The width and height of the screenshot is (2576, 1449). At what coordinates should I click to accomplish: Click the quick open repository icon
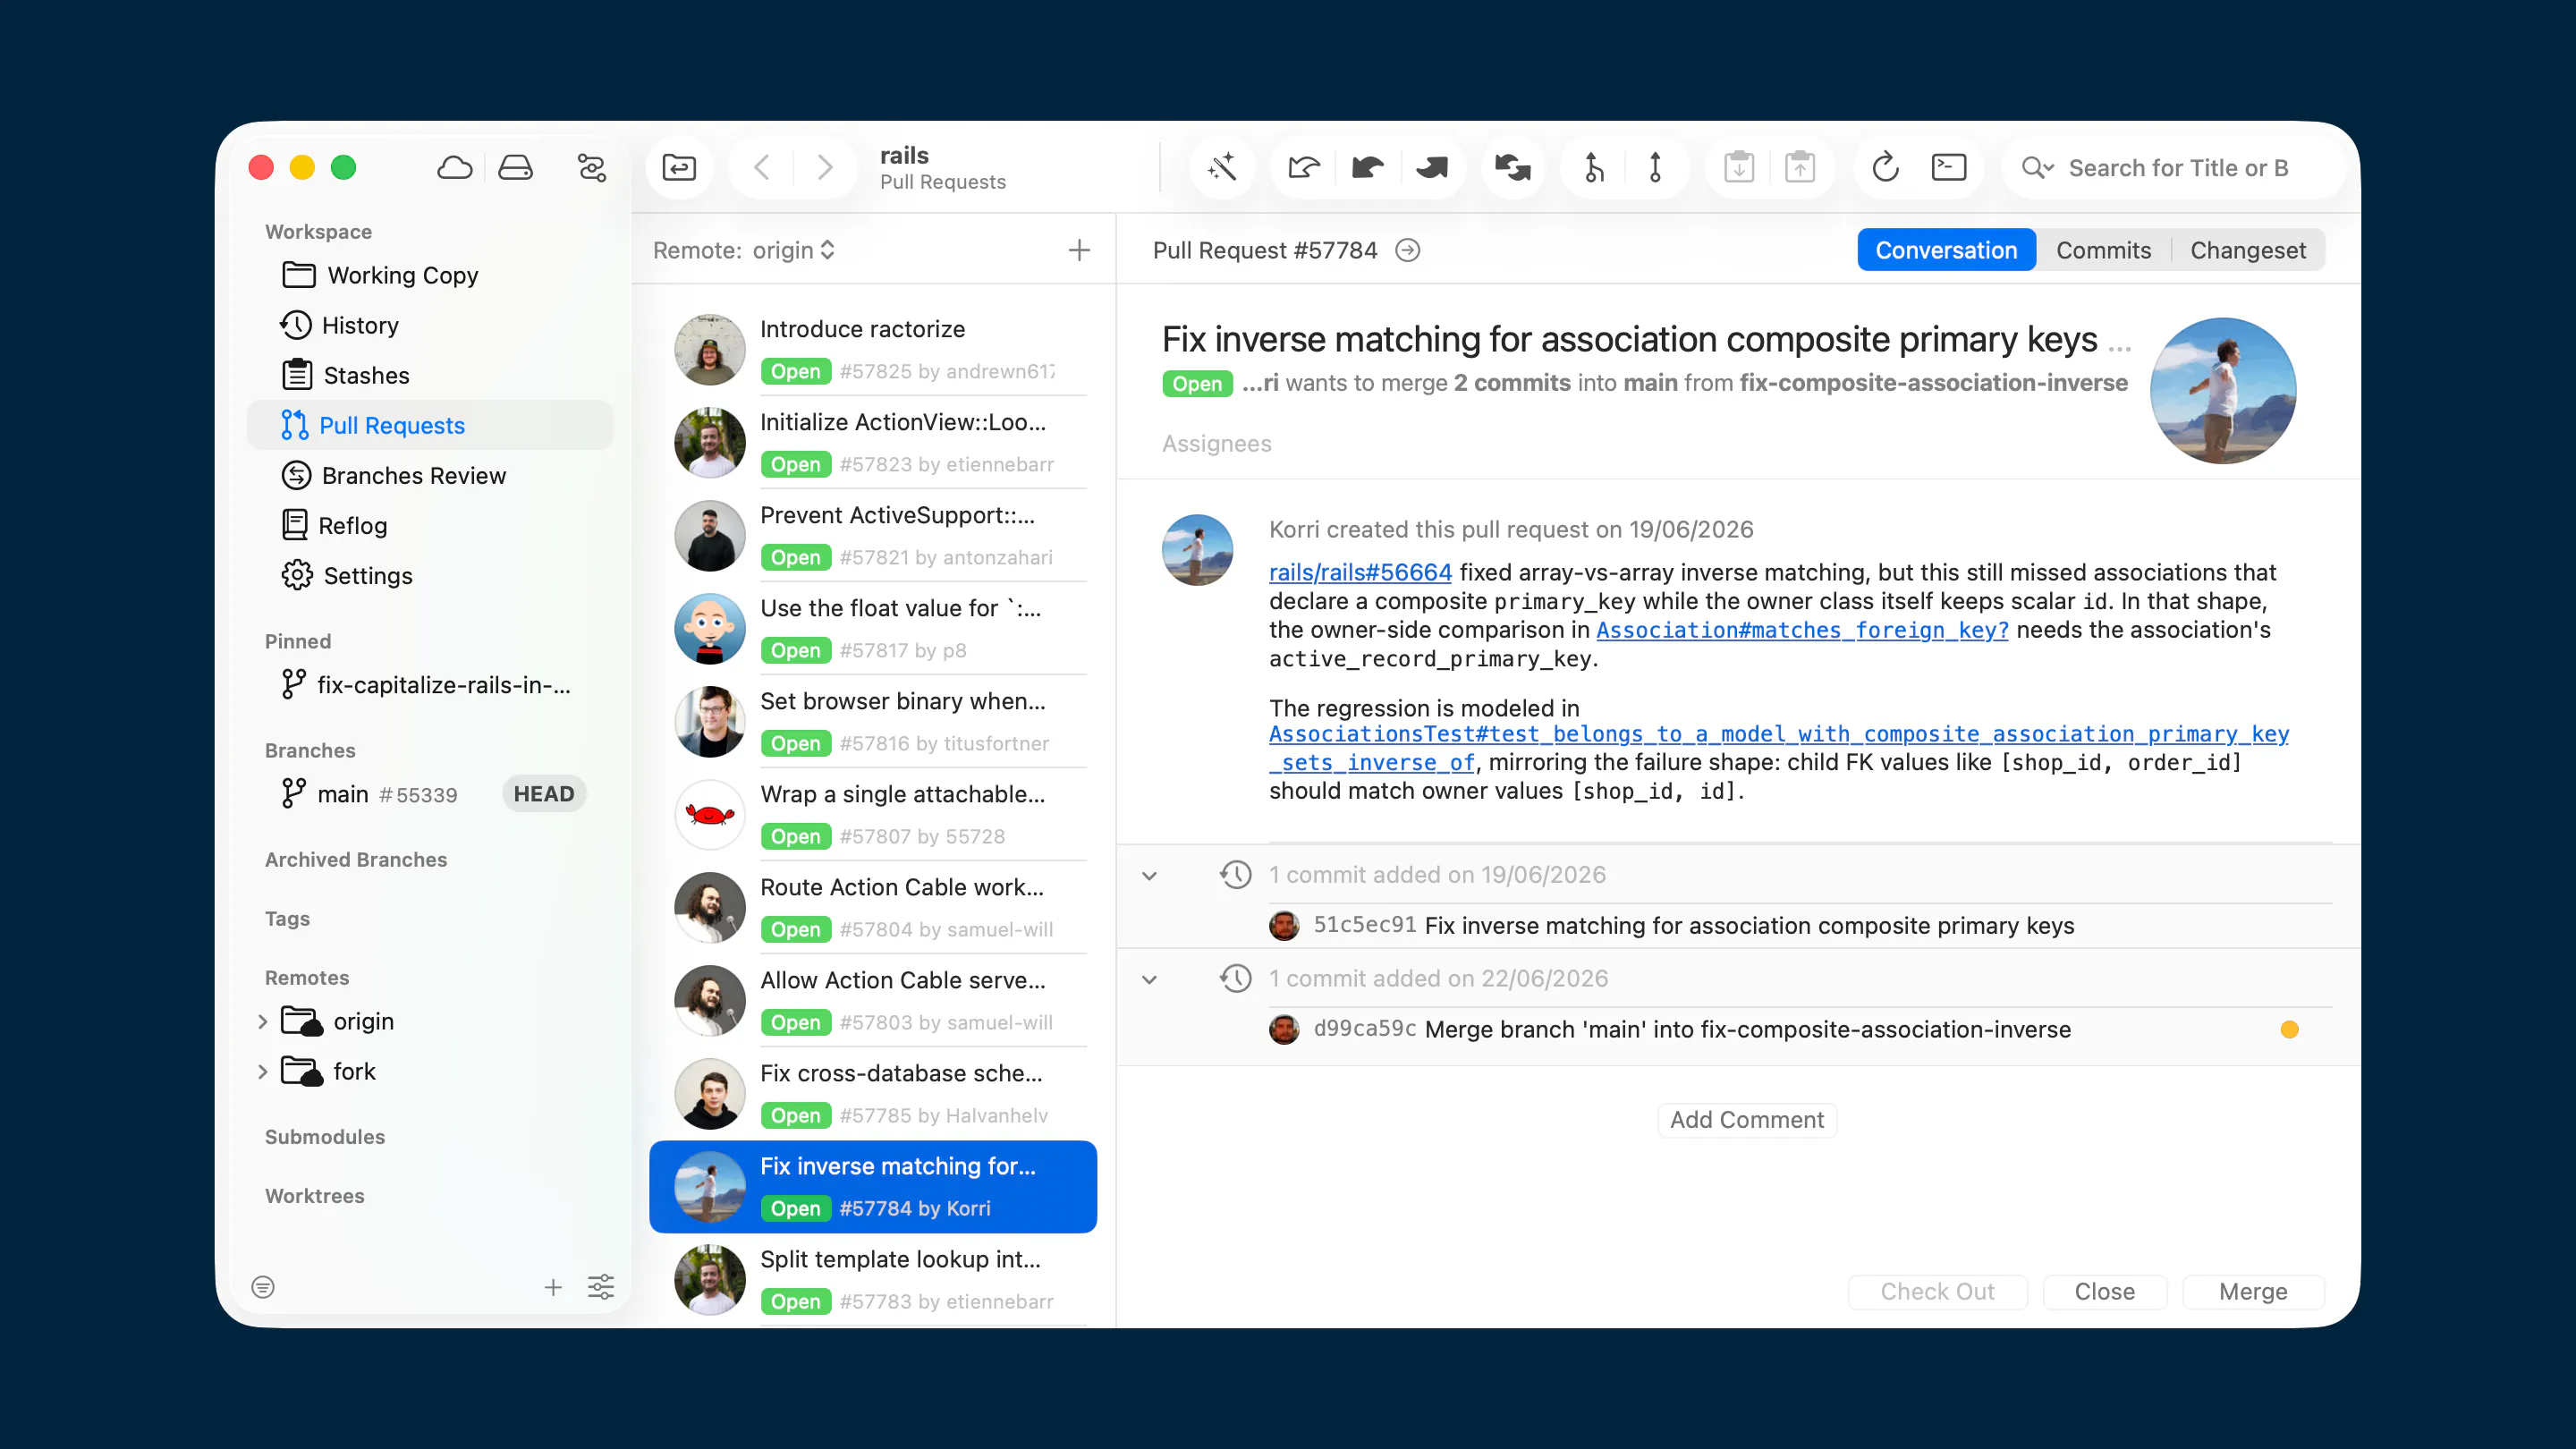point(679,167)
